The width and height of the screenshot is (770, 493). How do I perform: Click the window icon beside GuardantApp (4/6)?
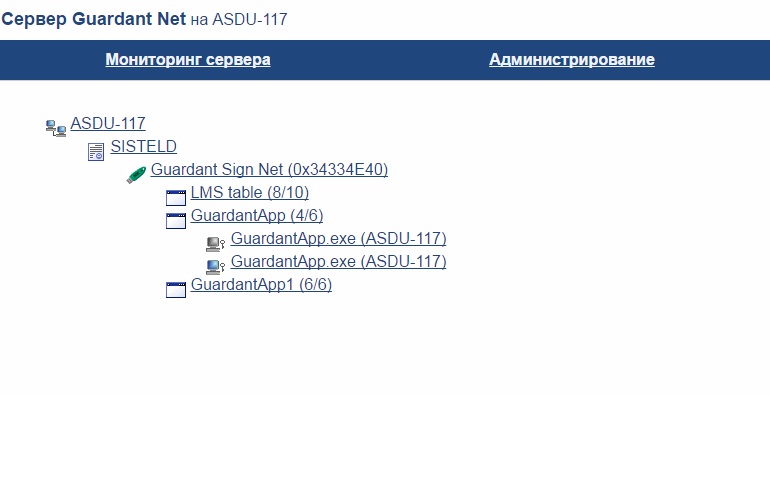(x=176, y=220)
